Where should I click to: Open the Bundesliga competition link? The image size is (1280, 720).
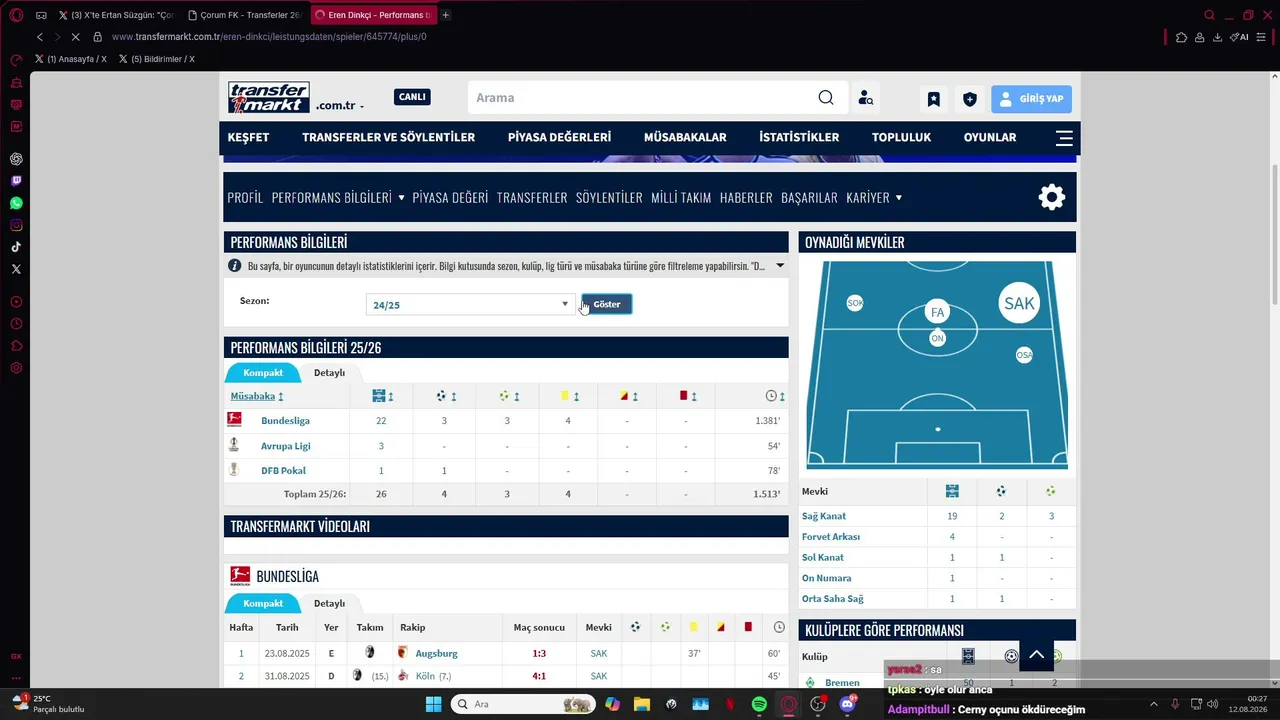tap(285, 421)
